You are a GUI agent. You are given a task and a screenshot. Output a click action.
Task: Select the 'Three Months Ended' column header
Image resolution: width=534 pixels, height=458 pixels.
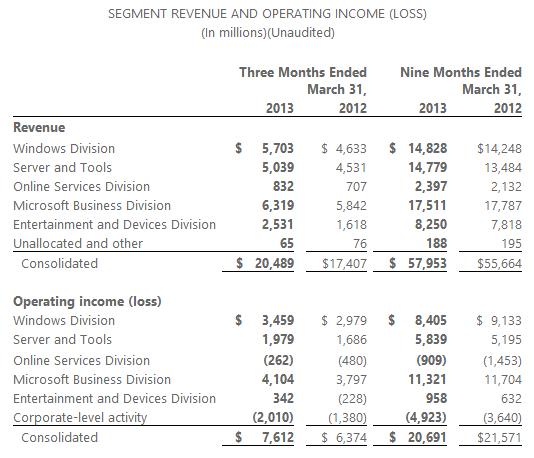pyautogui.click(x=303, y=73)
